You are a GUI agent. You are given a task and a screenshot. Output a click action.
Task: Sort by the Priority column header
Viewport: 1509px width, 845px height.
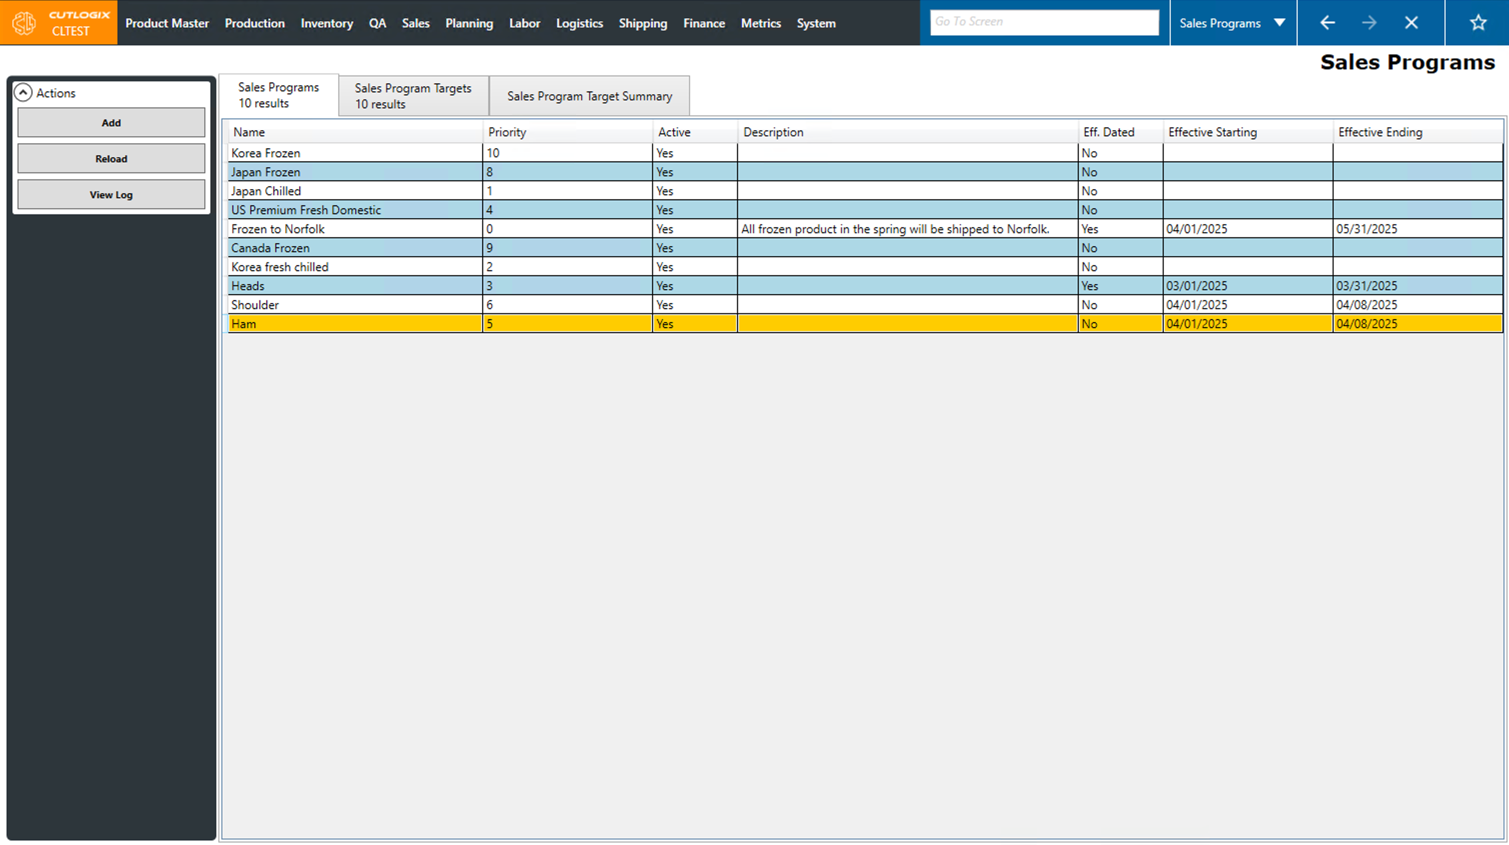507,132
